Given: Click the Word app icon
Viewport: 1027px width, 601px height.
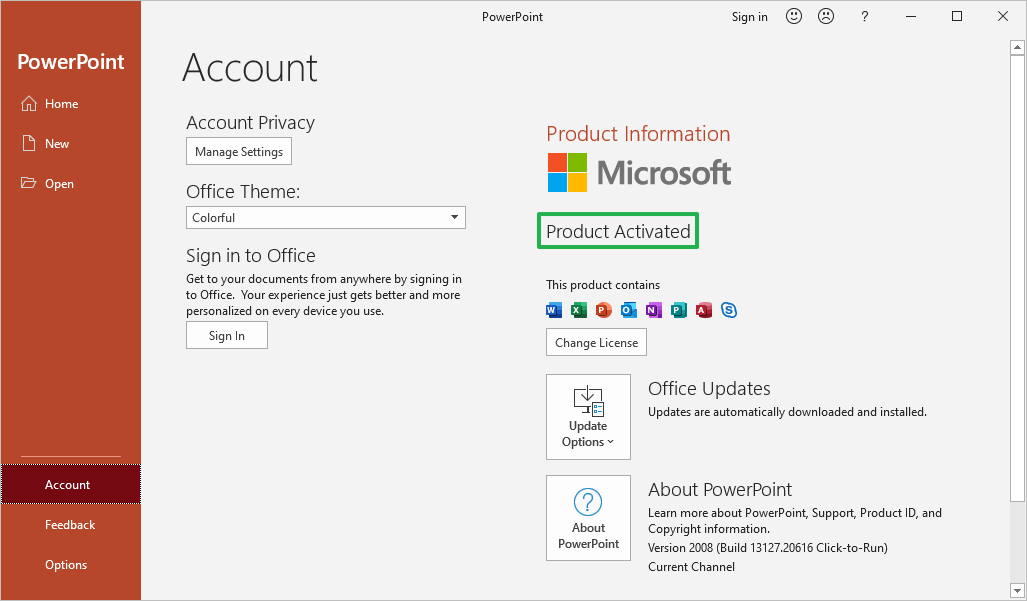Looking at the screenshot, I should pyautogui.click(x=554, y=310).
